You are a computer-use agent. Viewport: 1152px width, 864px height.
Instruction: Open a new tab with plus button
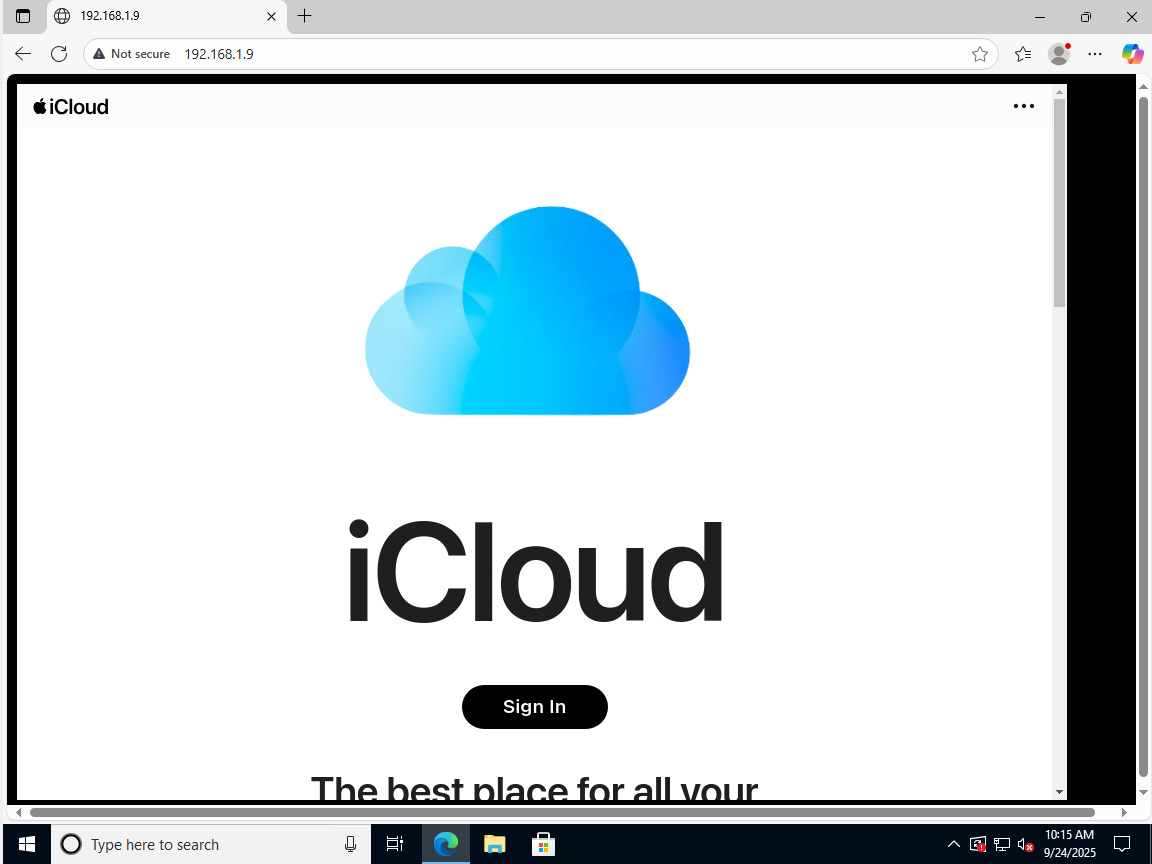click(x=305, y=15)
